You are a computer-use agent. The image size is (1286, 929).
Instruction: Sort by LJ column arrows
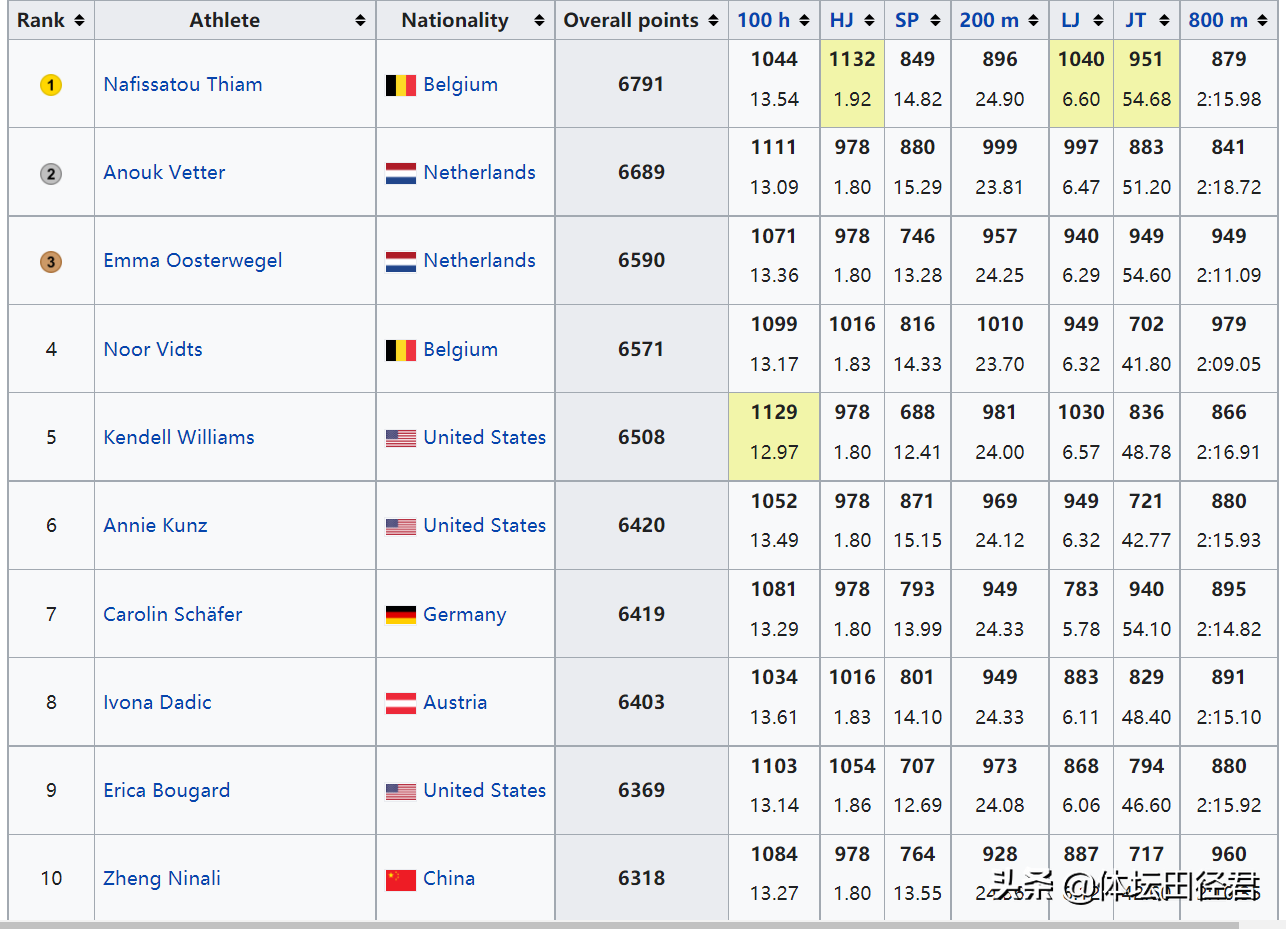tap(1098, 20)
